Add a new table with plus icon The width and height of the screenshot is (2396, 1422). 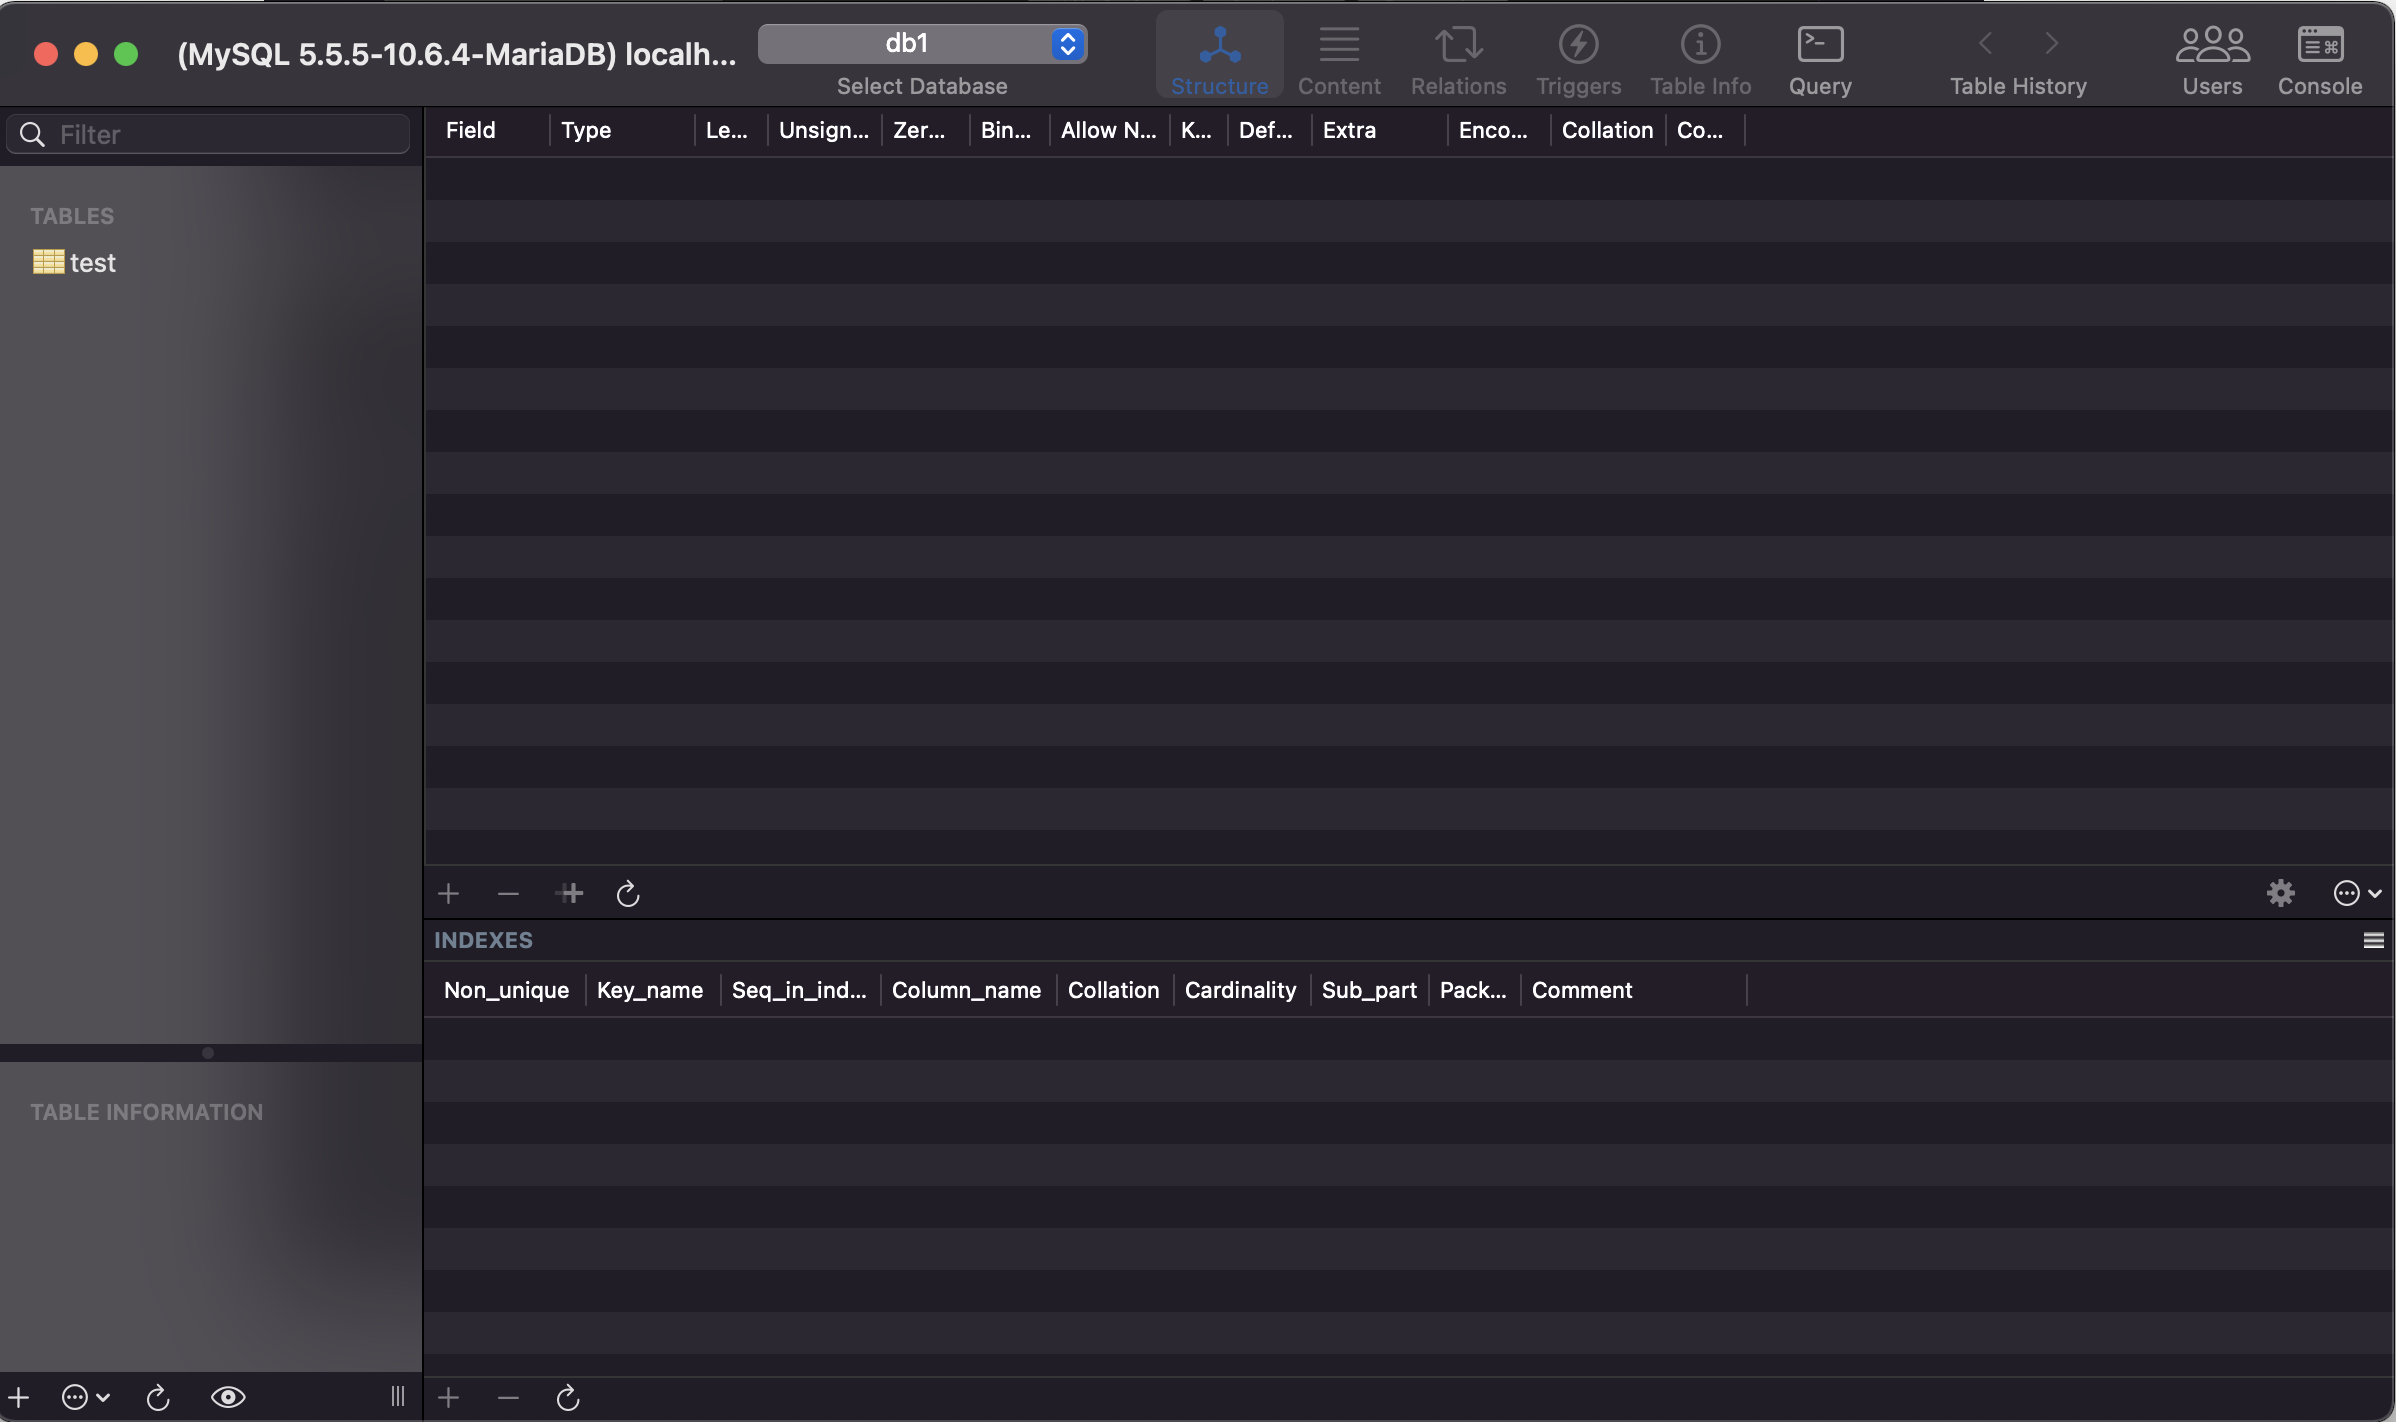tap(19, 1397)
